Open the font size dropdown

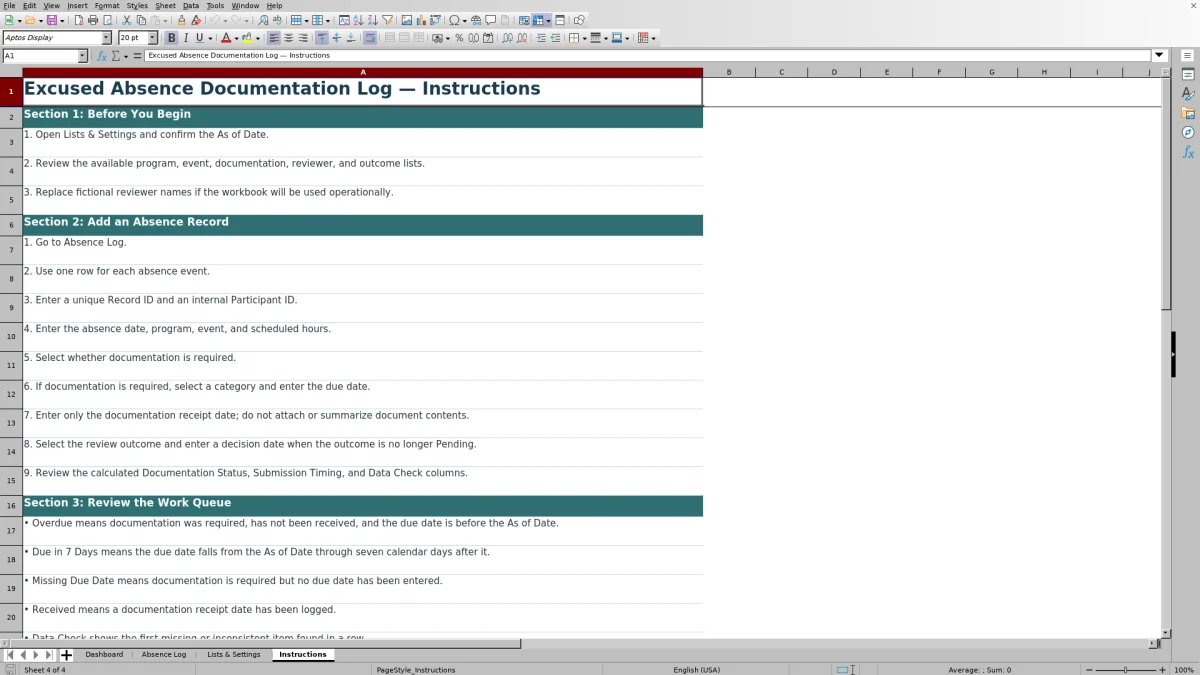tap(153, 38)
